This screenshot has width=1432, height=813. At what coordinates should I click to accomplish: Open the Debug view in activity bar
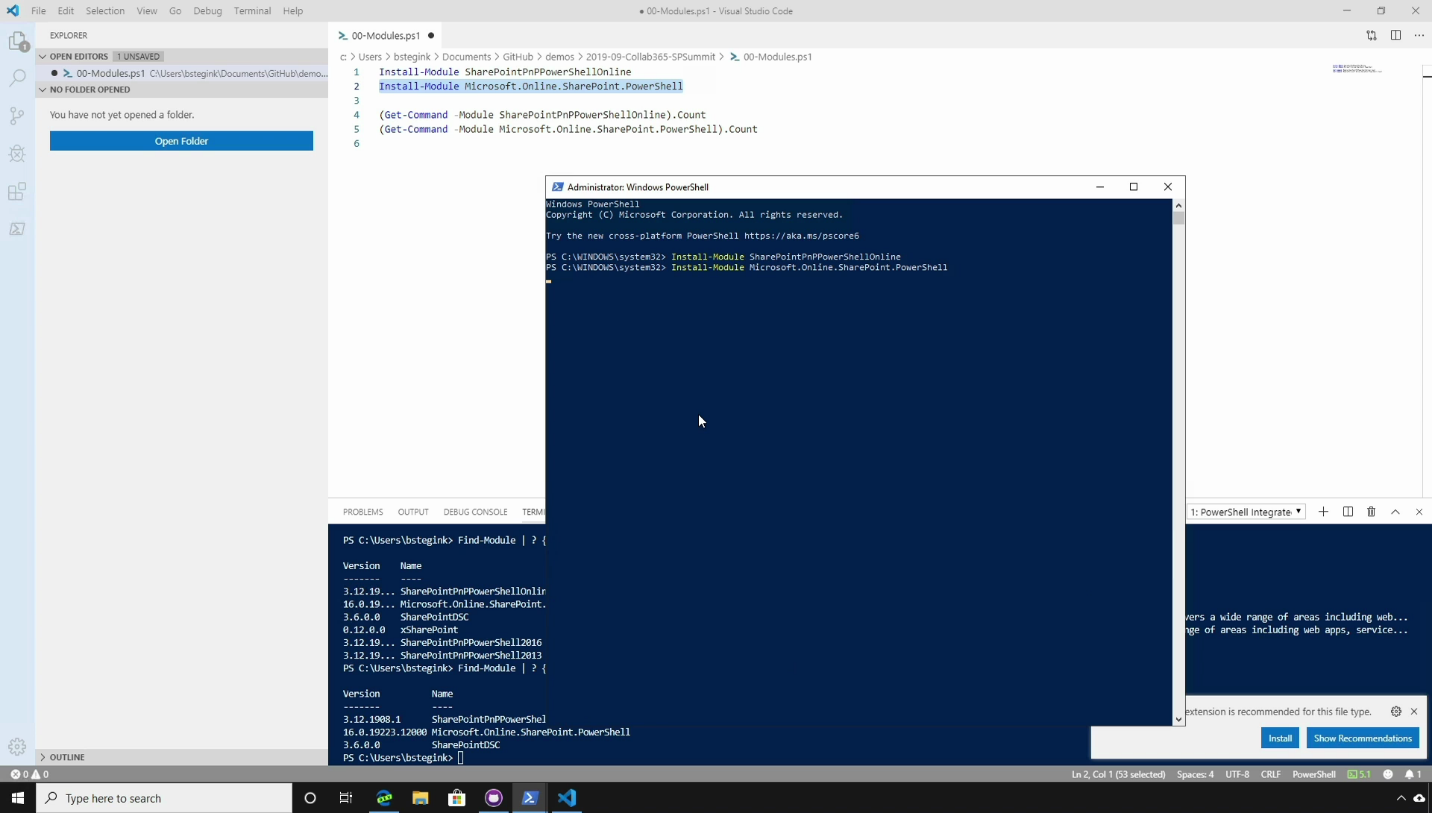point(17,154)
